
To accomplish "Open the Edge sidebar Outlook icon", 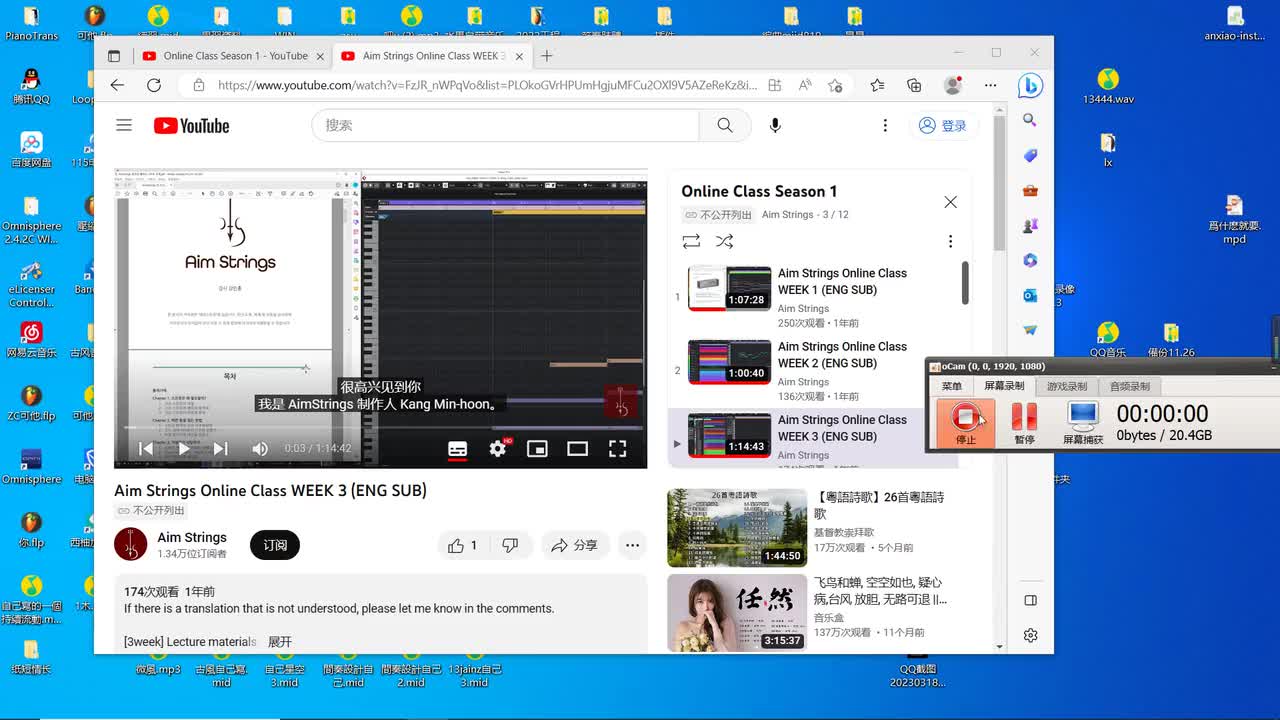I will coord(1030,295).
